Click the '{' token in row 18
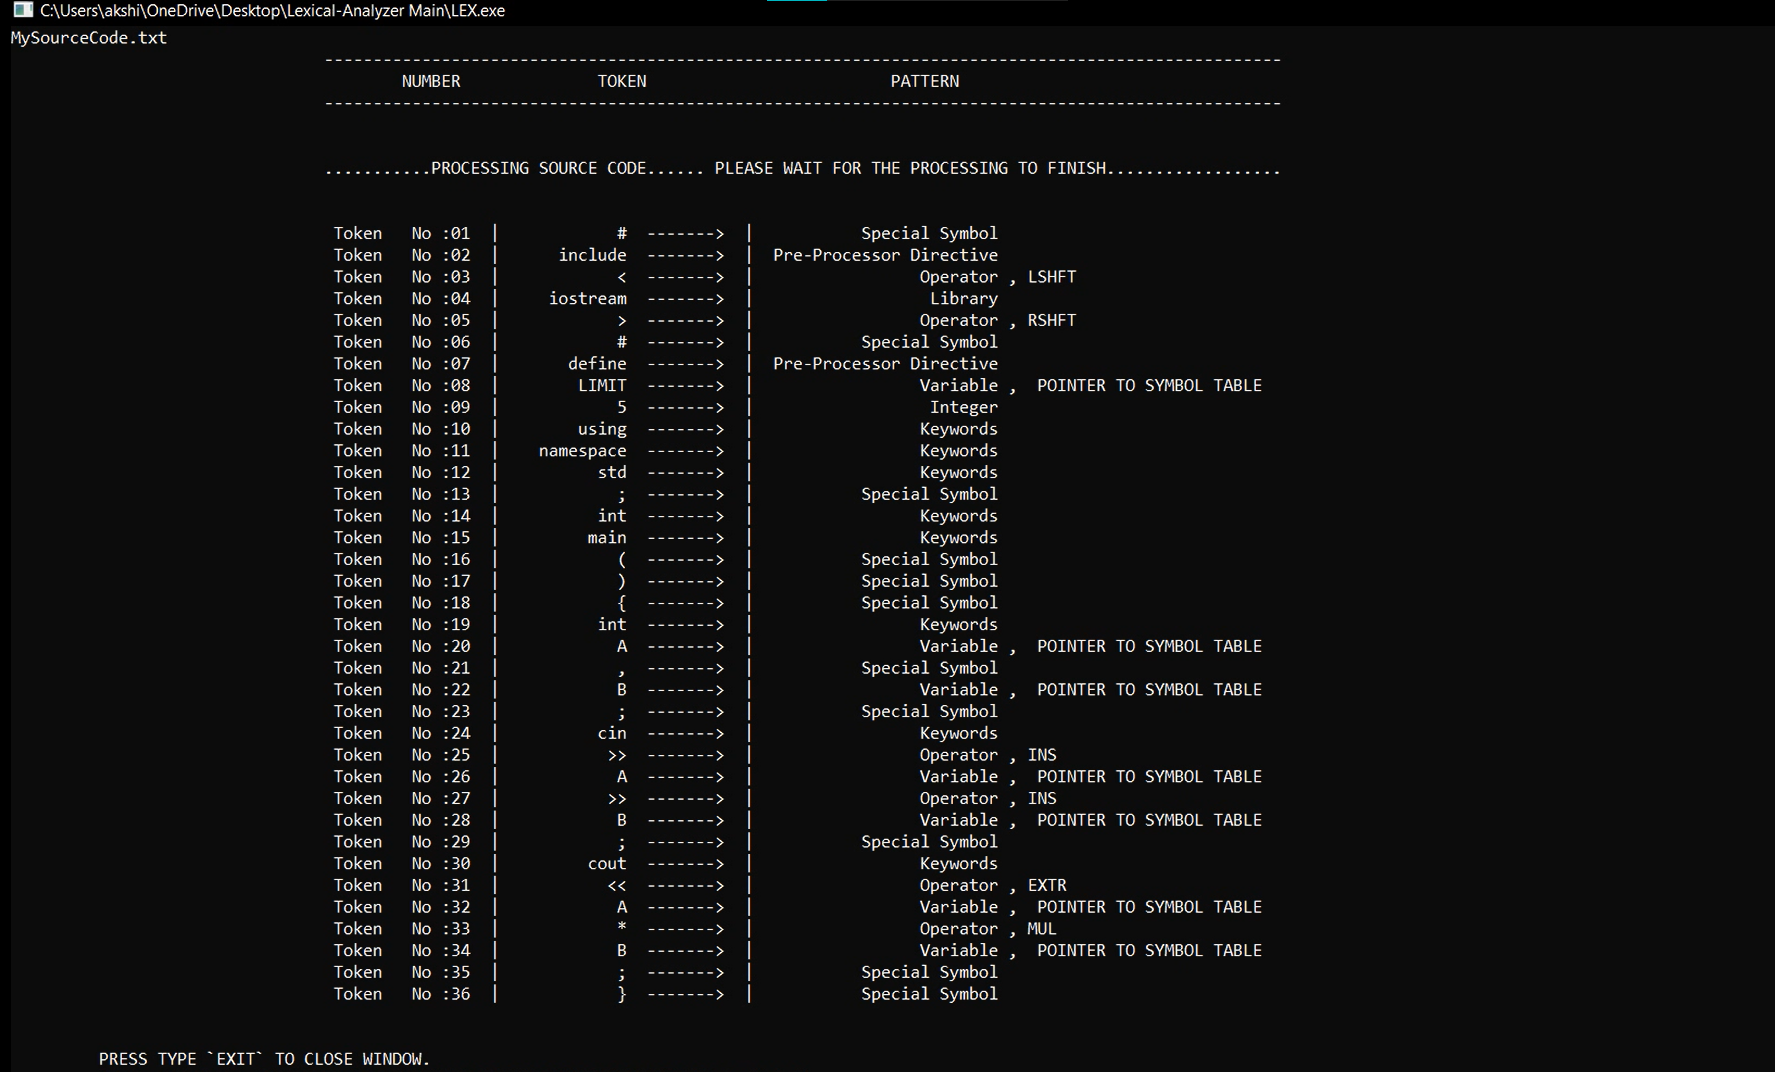This screenshot has width=1775, height=1072. click(x=622, y=603)
